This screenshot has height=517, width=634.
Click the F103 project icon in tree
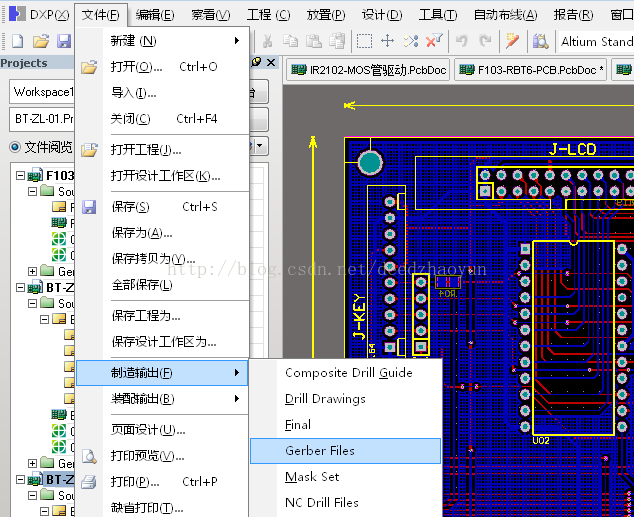click(x=35, y=175)
